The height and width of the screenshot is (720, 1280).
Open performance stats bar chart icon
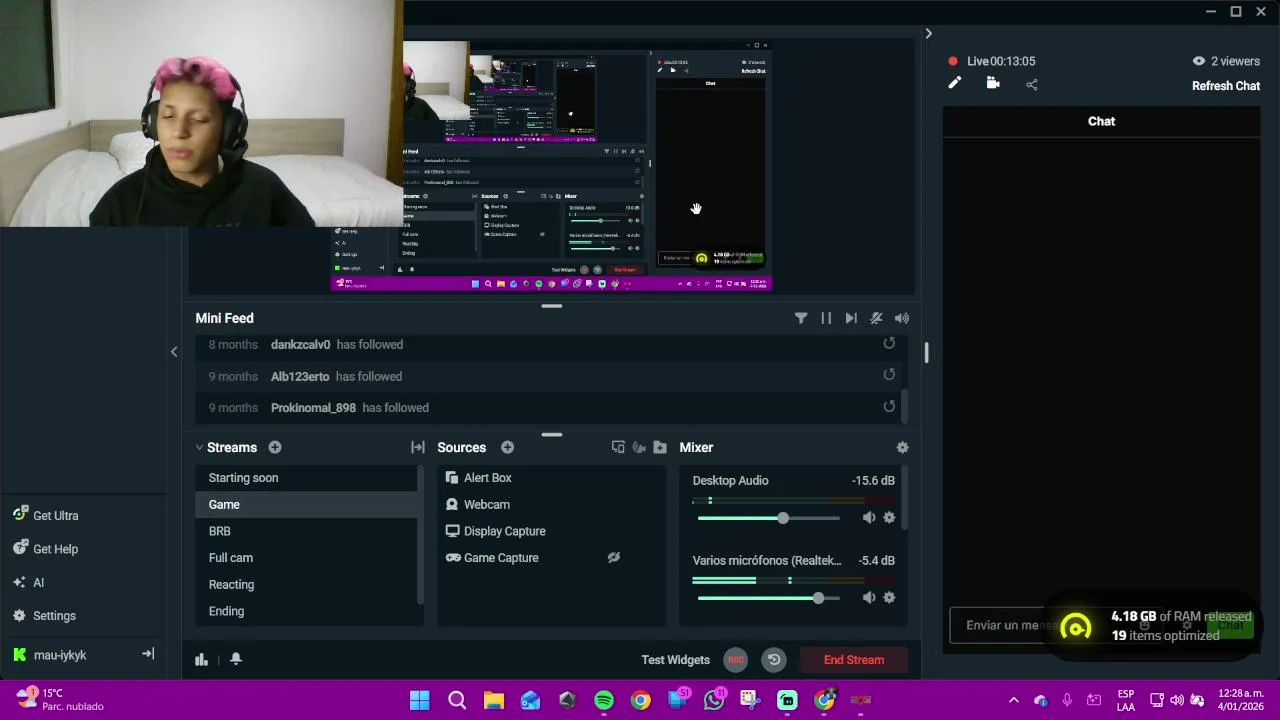pos(201,659)
